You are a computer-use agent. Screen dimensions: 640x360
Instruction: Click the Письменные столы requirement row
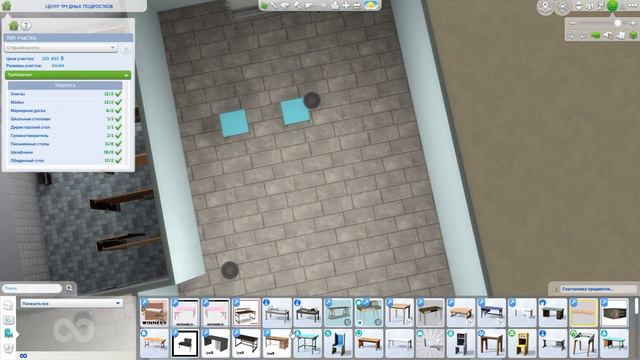coord(65,144)
